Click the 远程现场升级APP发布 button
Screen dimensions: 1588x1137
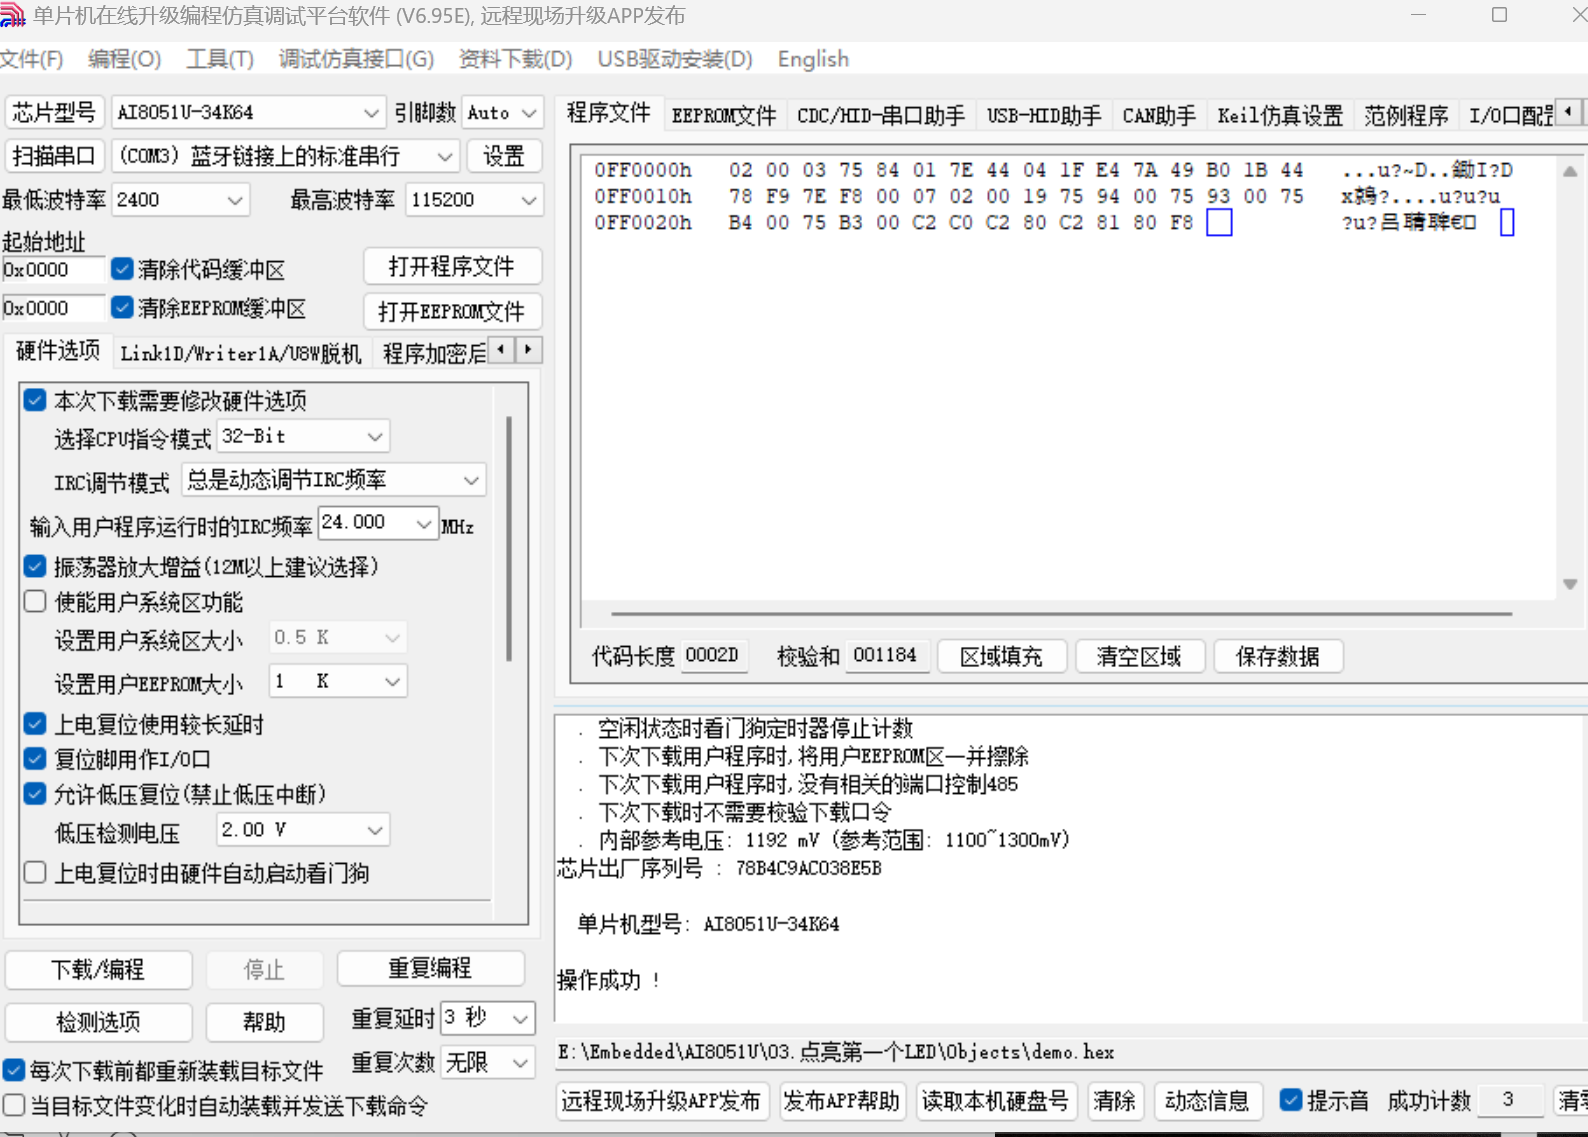pyautogui.click(x=661, y=1101)
